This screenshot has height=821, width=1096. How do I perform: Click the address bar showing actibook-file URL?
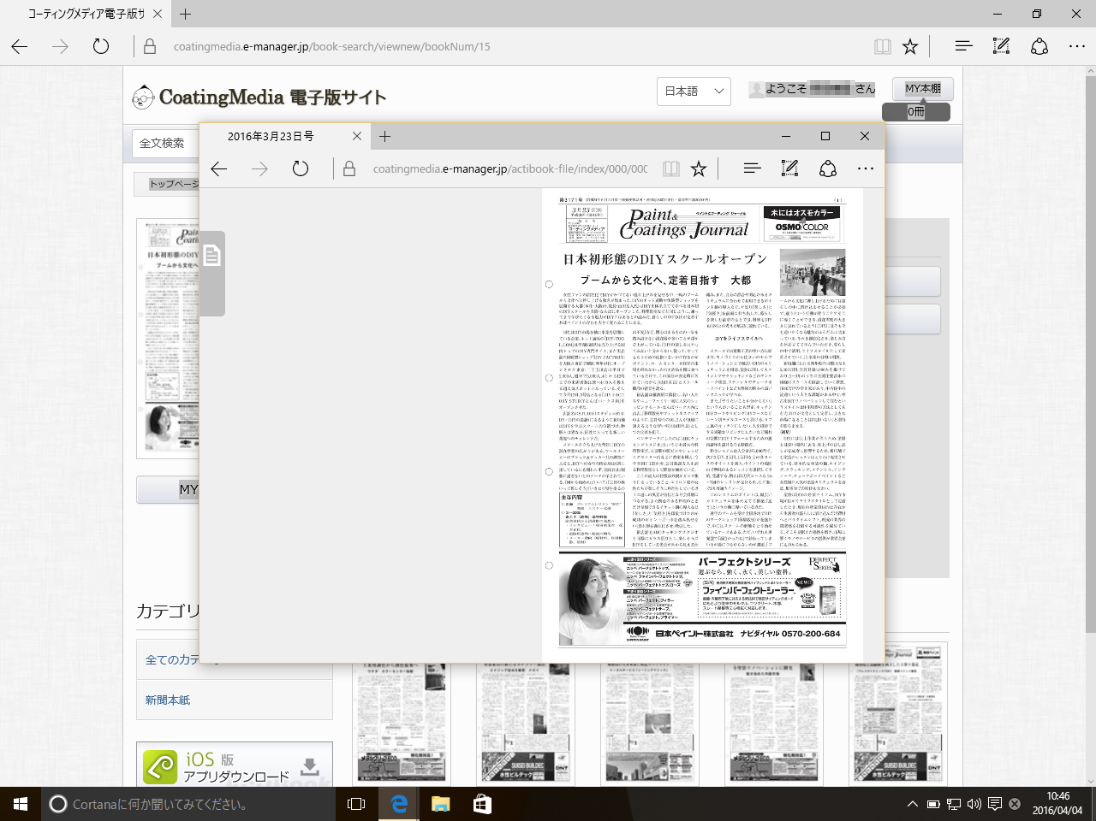point(509,169)
